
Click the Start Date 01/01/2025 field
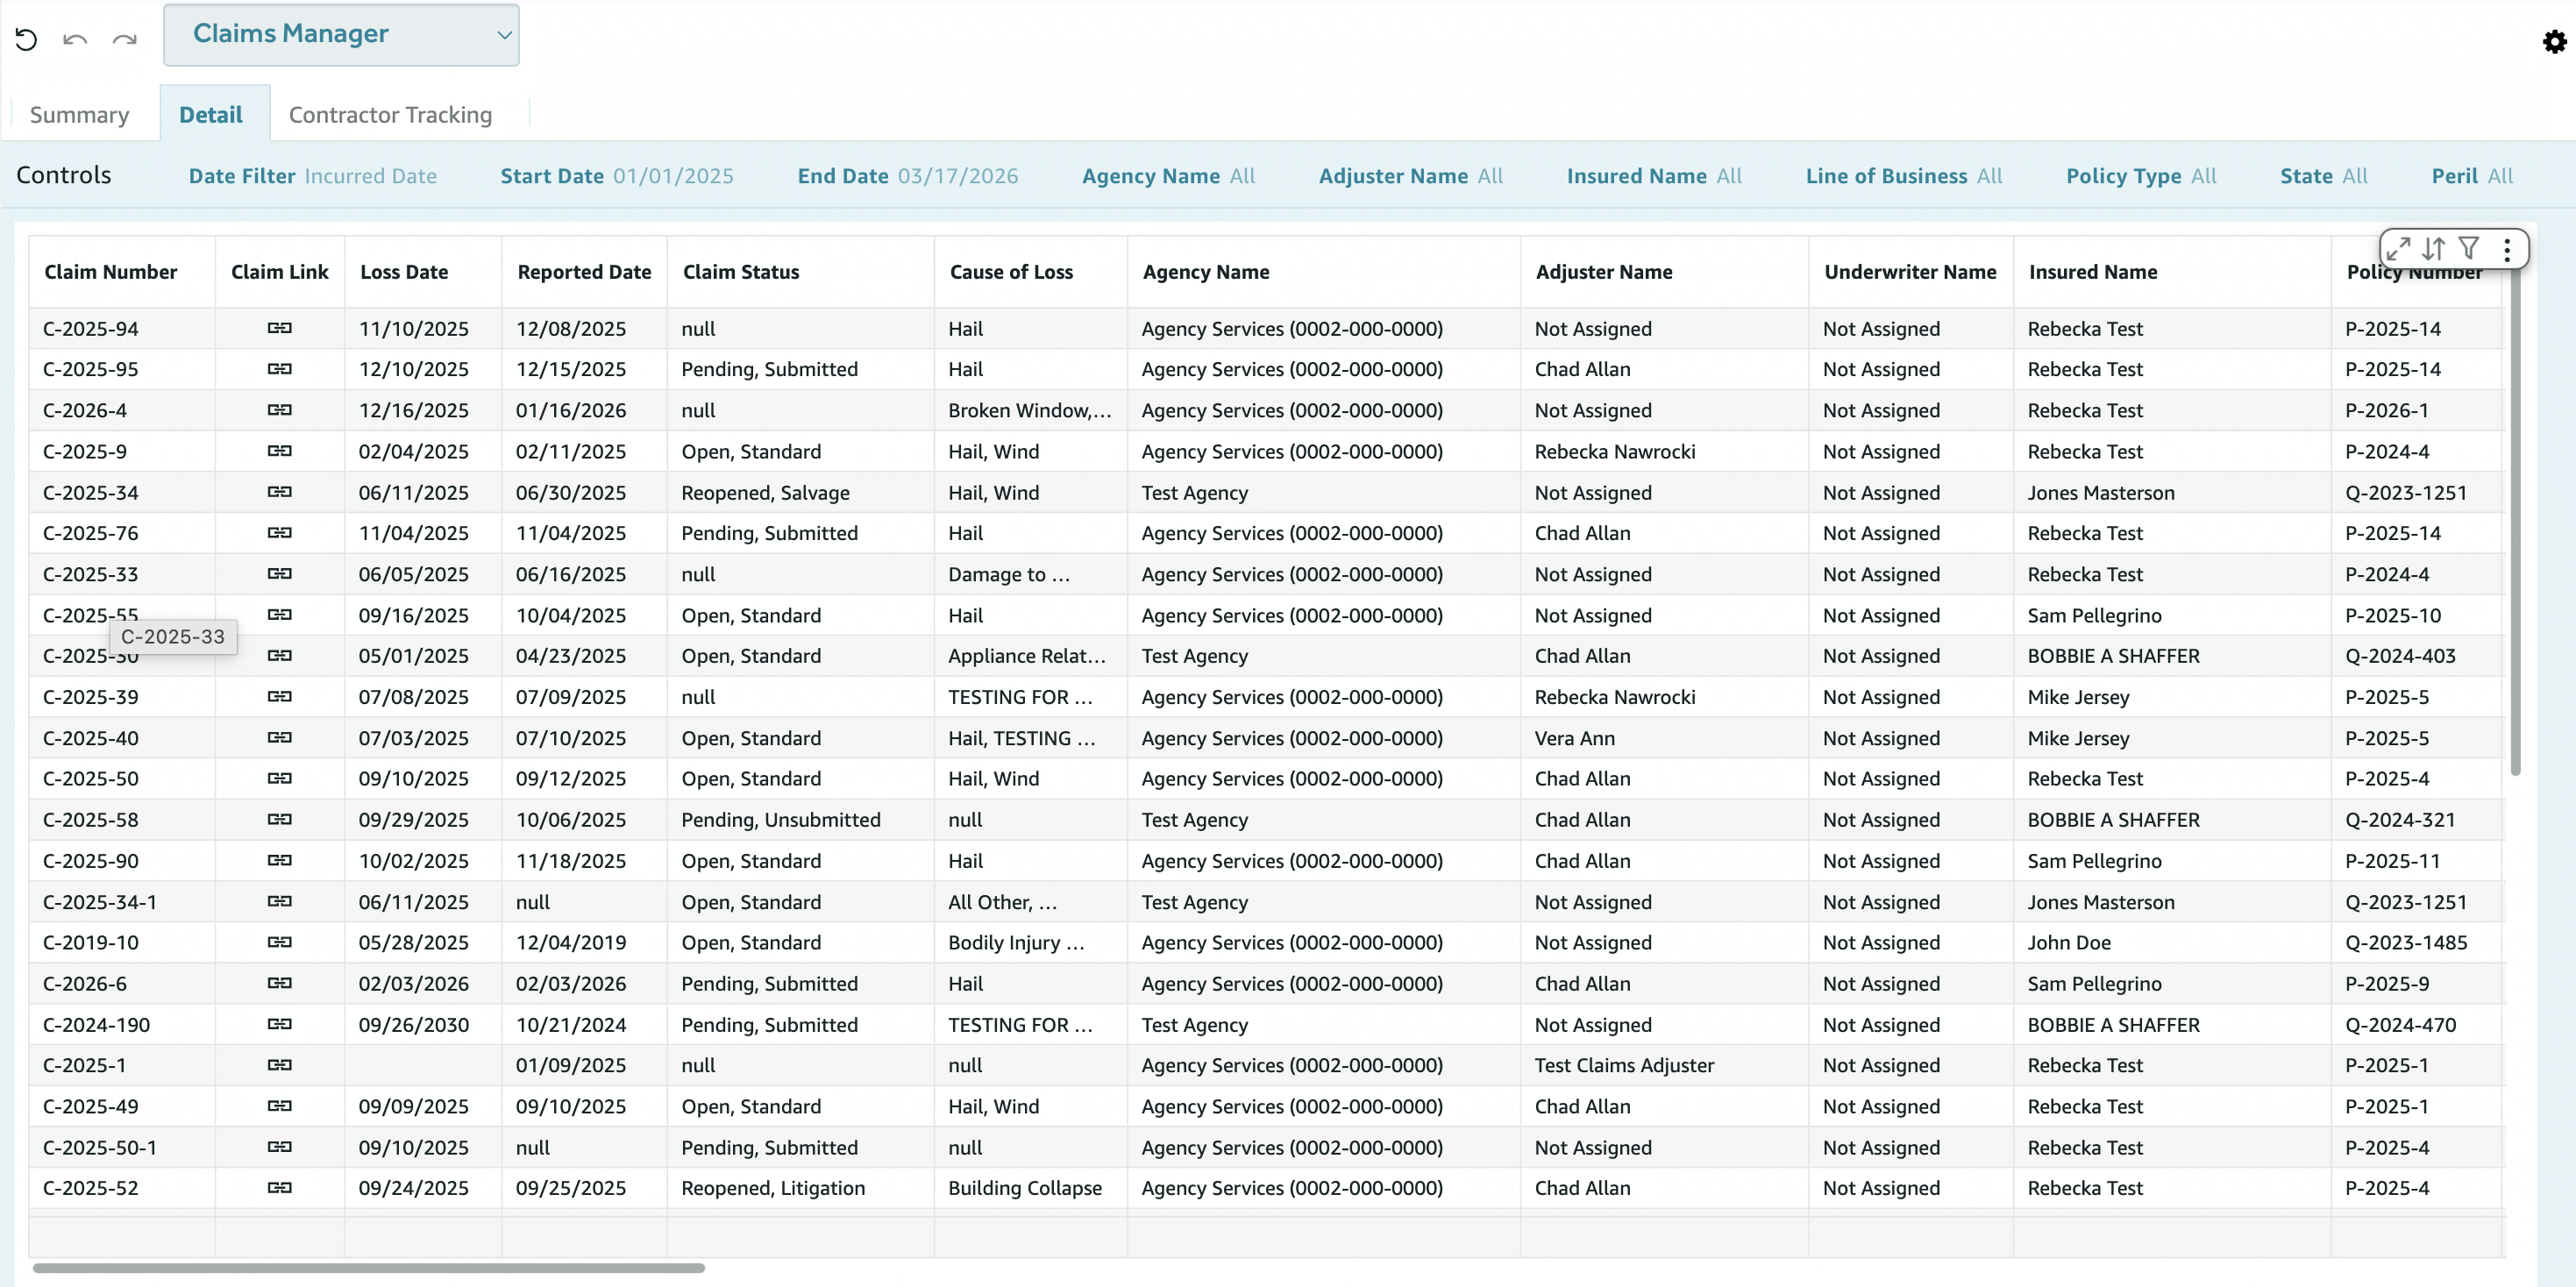616,176
